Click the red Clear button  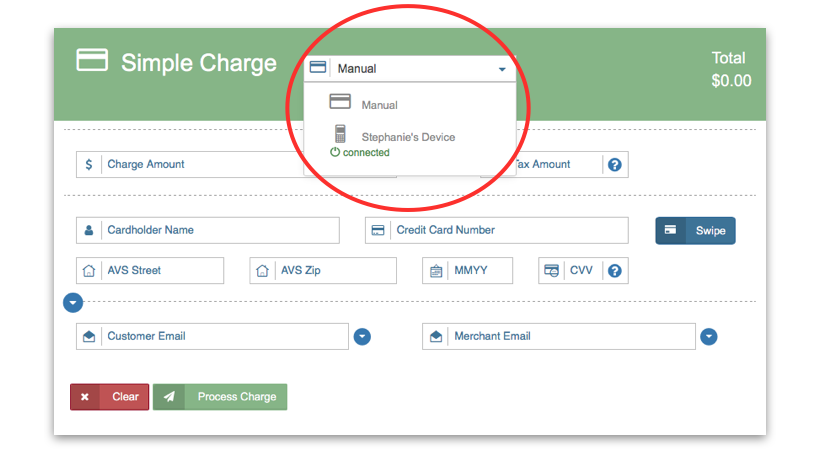point(110,397)
